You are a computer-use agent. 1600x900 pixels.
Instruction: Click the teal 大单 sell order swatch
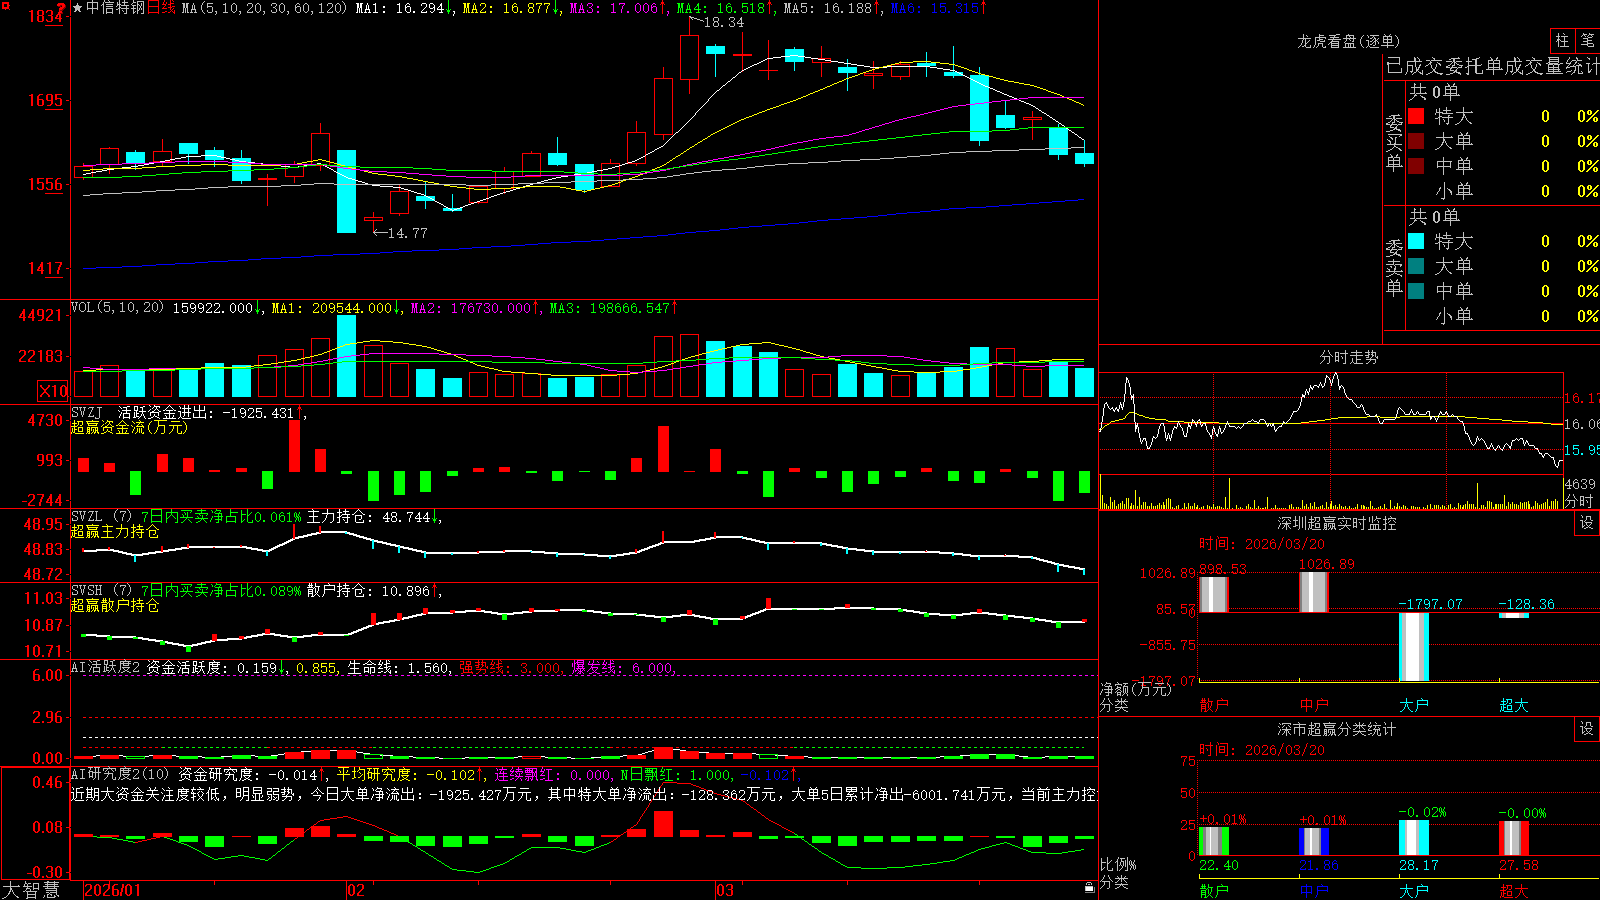[1416, 266]
